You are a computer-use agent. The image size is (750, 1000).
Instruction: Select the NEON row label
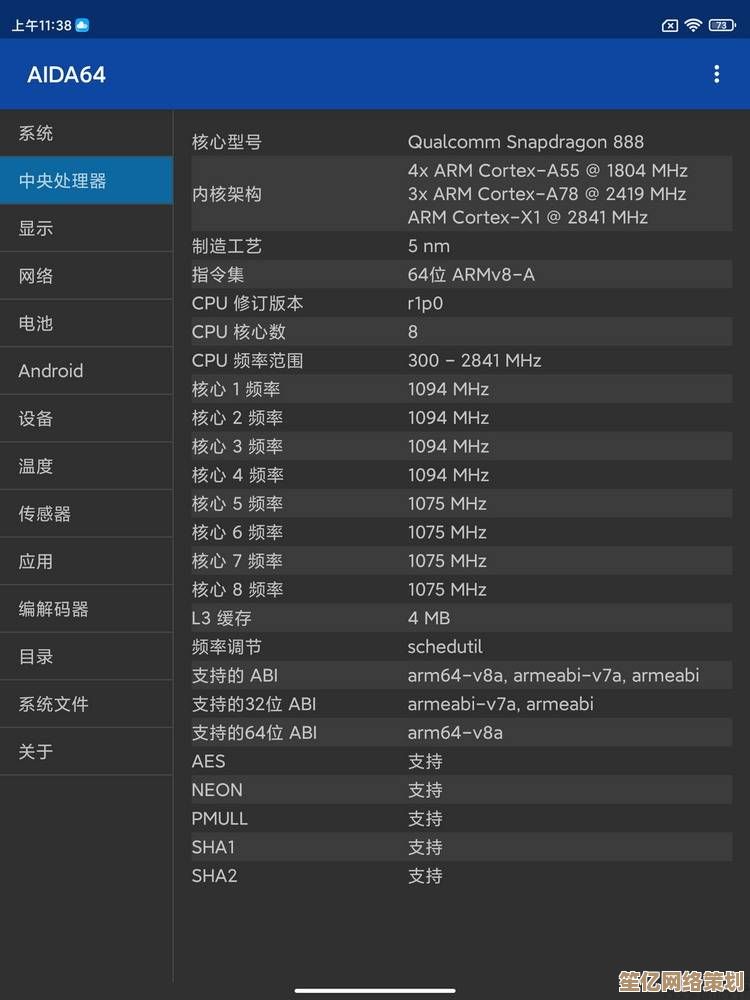(x=217, y=790)
